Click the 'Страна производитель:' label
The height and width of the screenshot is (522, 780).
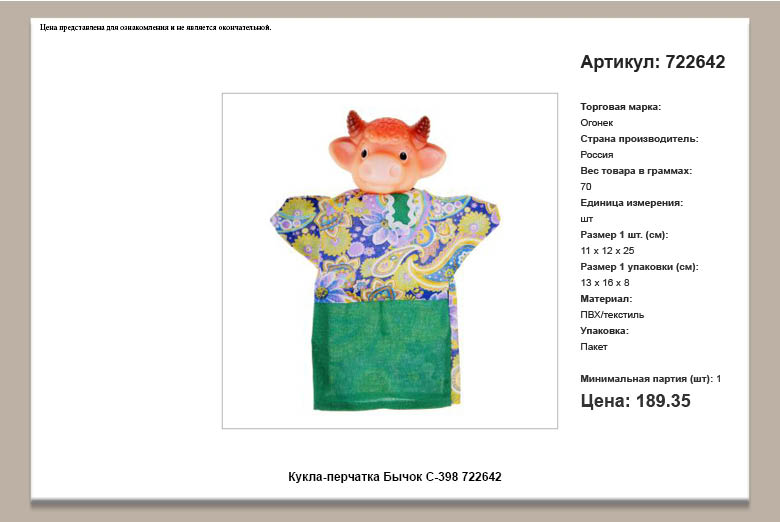639,139
